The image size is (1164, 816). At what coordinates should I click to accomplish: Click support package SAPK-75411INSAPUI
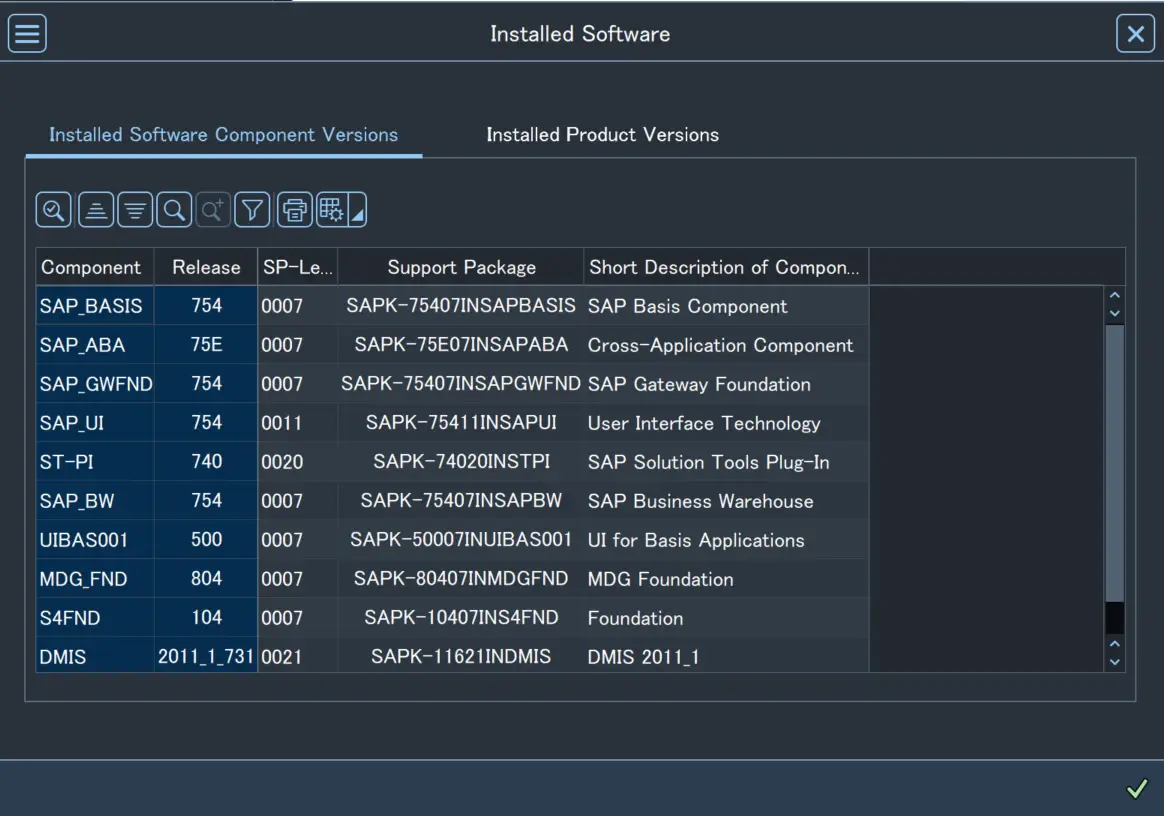pos(460,423)
